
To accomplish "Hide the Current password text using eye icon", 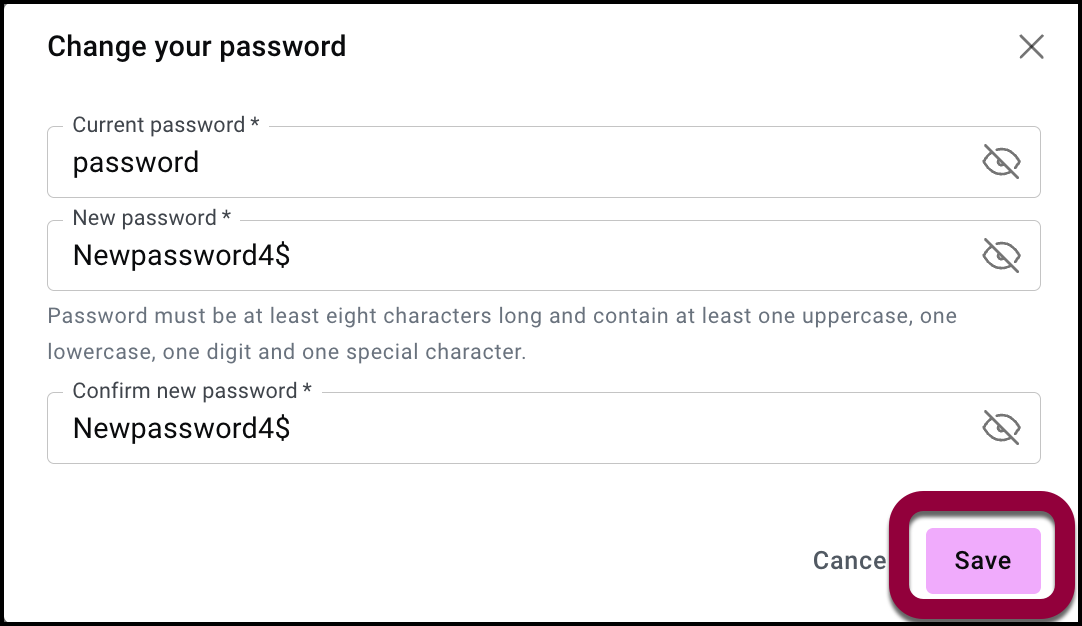I will point(1001,162).
